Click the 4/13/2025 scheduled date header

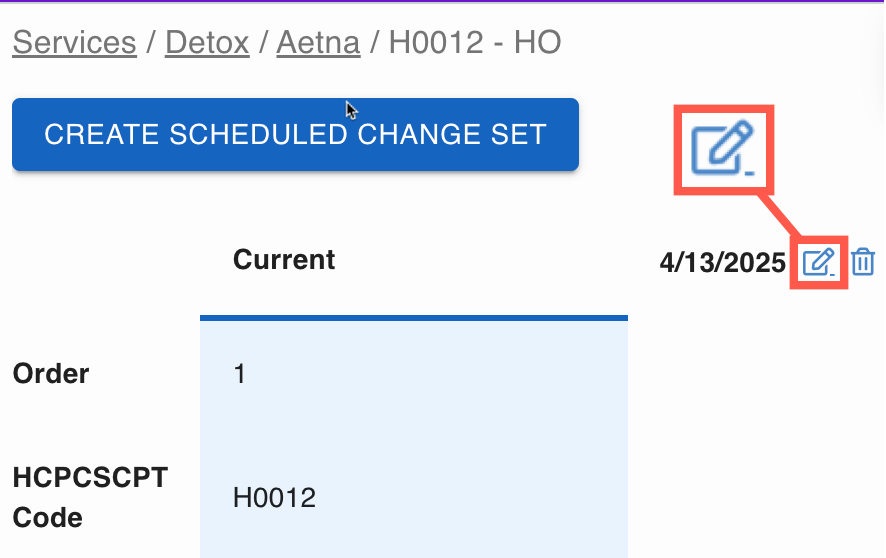click(x=723, y=263)
